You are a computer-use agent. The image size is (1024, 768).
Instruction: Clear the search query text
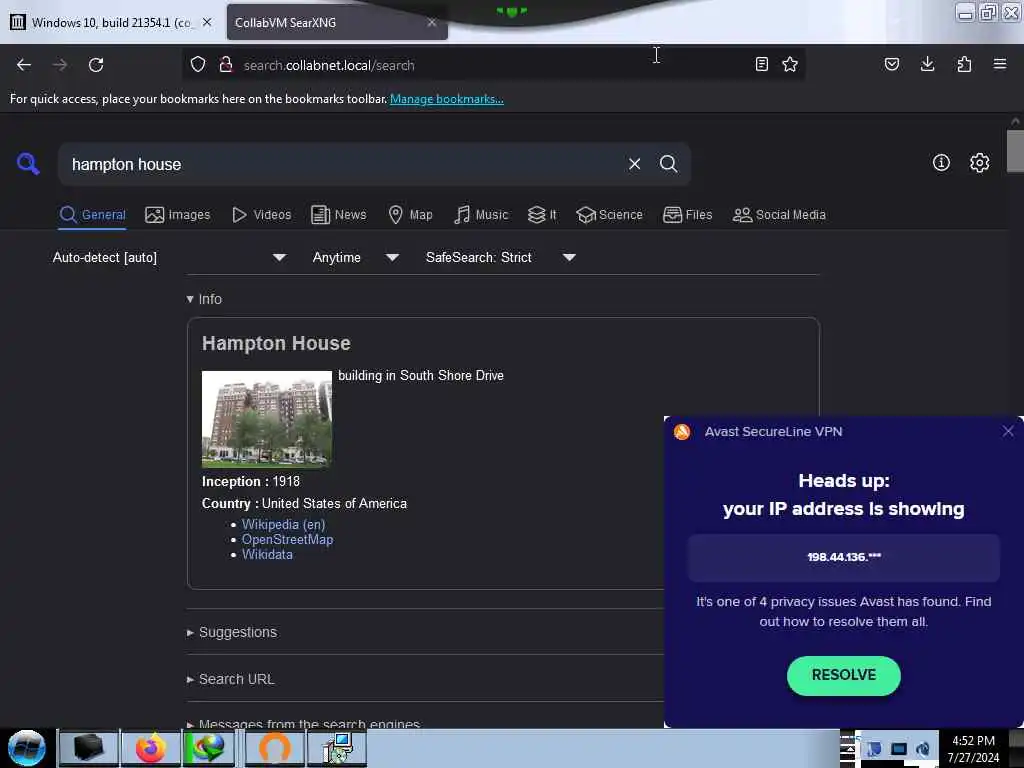[x=634, y=164]
